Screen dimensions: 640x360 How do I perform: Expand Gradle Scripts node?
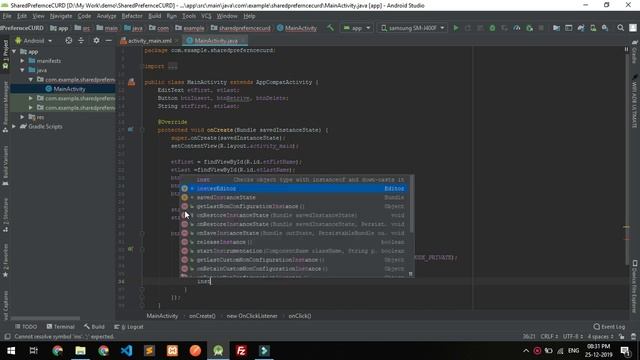tap(14, 127)
